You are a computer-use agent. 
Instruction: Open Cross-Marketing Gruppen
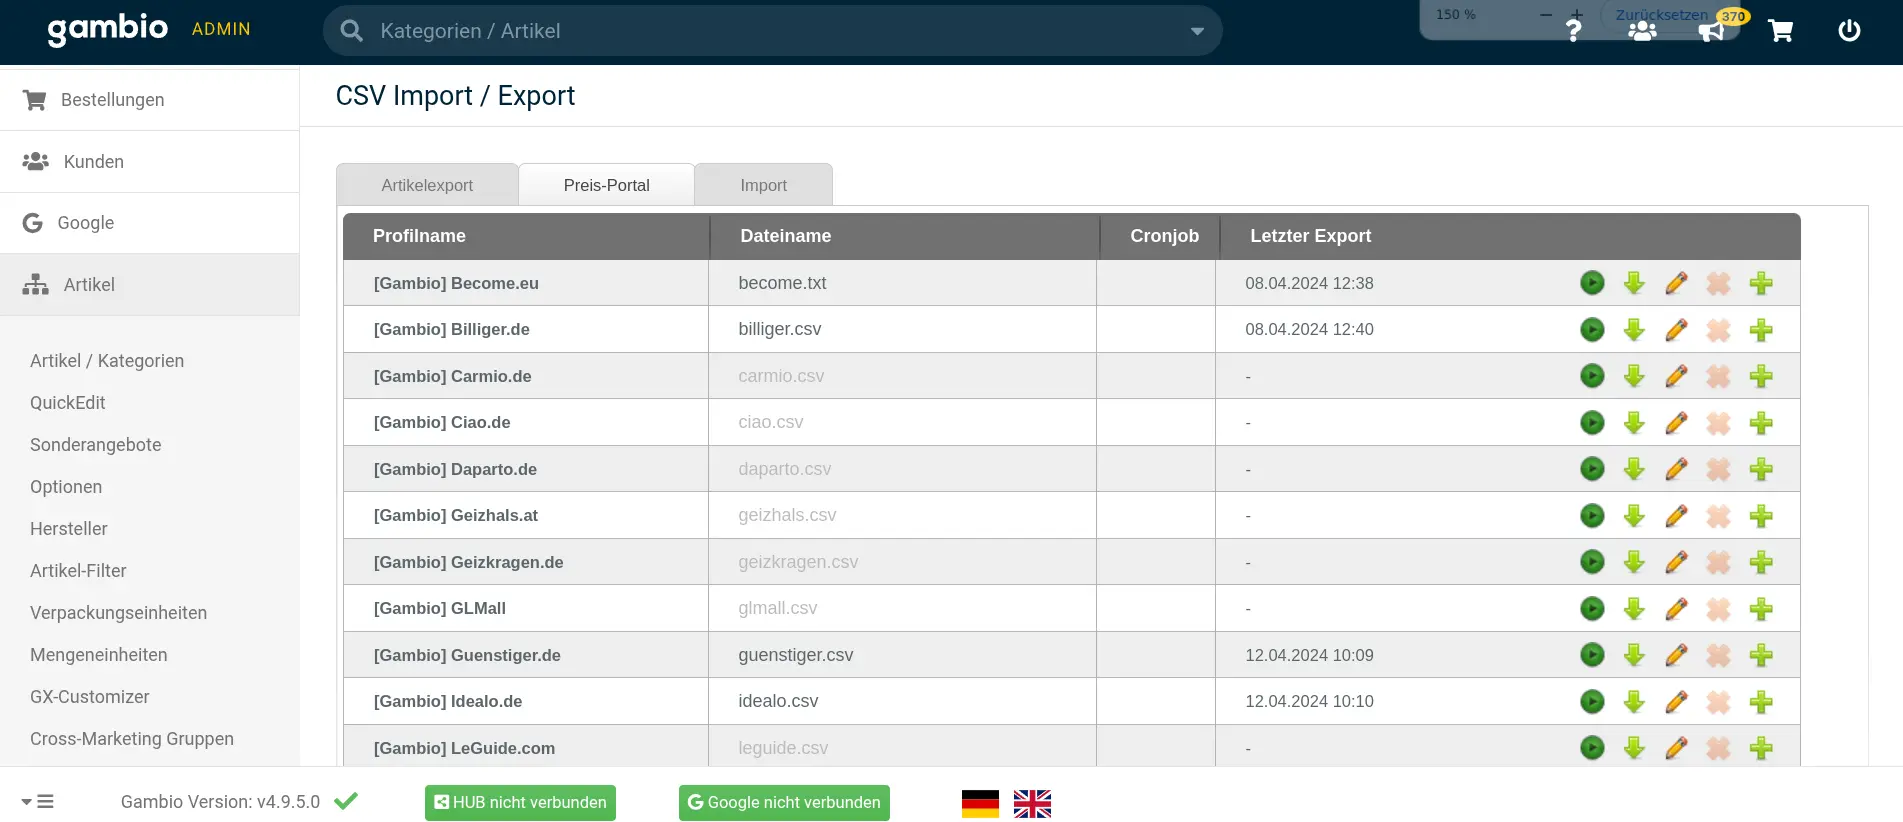click(x=132, y=739)
